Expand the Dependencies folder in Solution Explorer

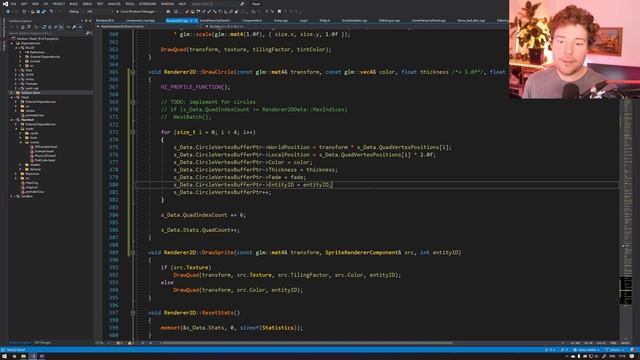coord(12,43)
